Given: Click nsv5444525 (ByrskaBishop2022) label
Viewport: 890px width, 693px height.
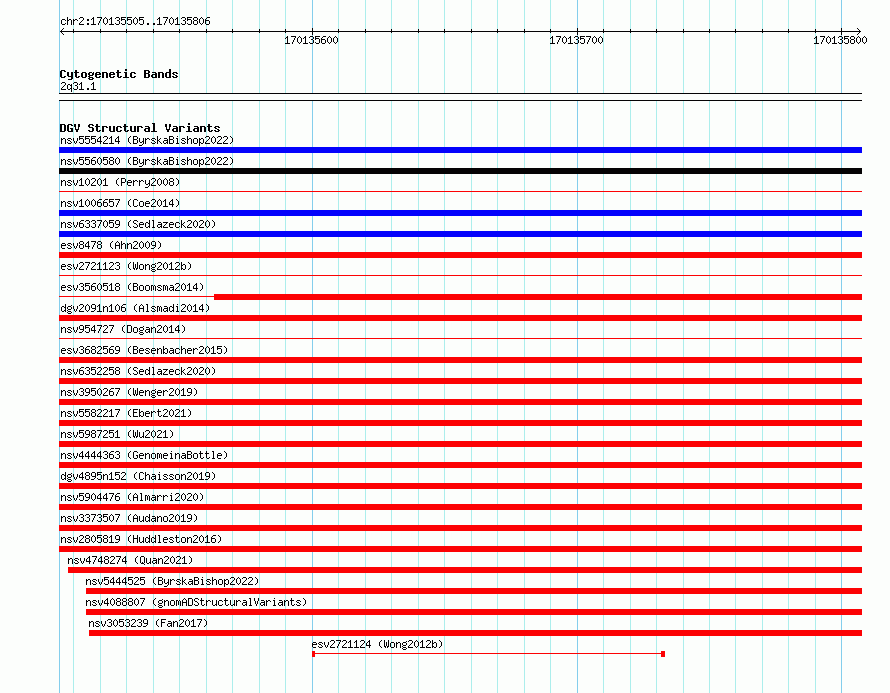Looking at the screenshot, I should [x=172, y=581].
